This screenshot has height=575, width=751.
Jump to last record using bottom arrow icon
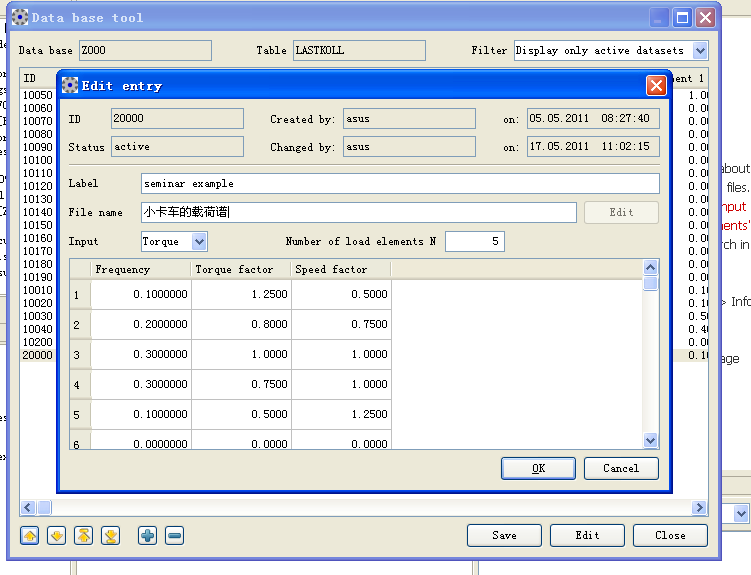111,536
